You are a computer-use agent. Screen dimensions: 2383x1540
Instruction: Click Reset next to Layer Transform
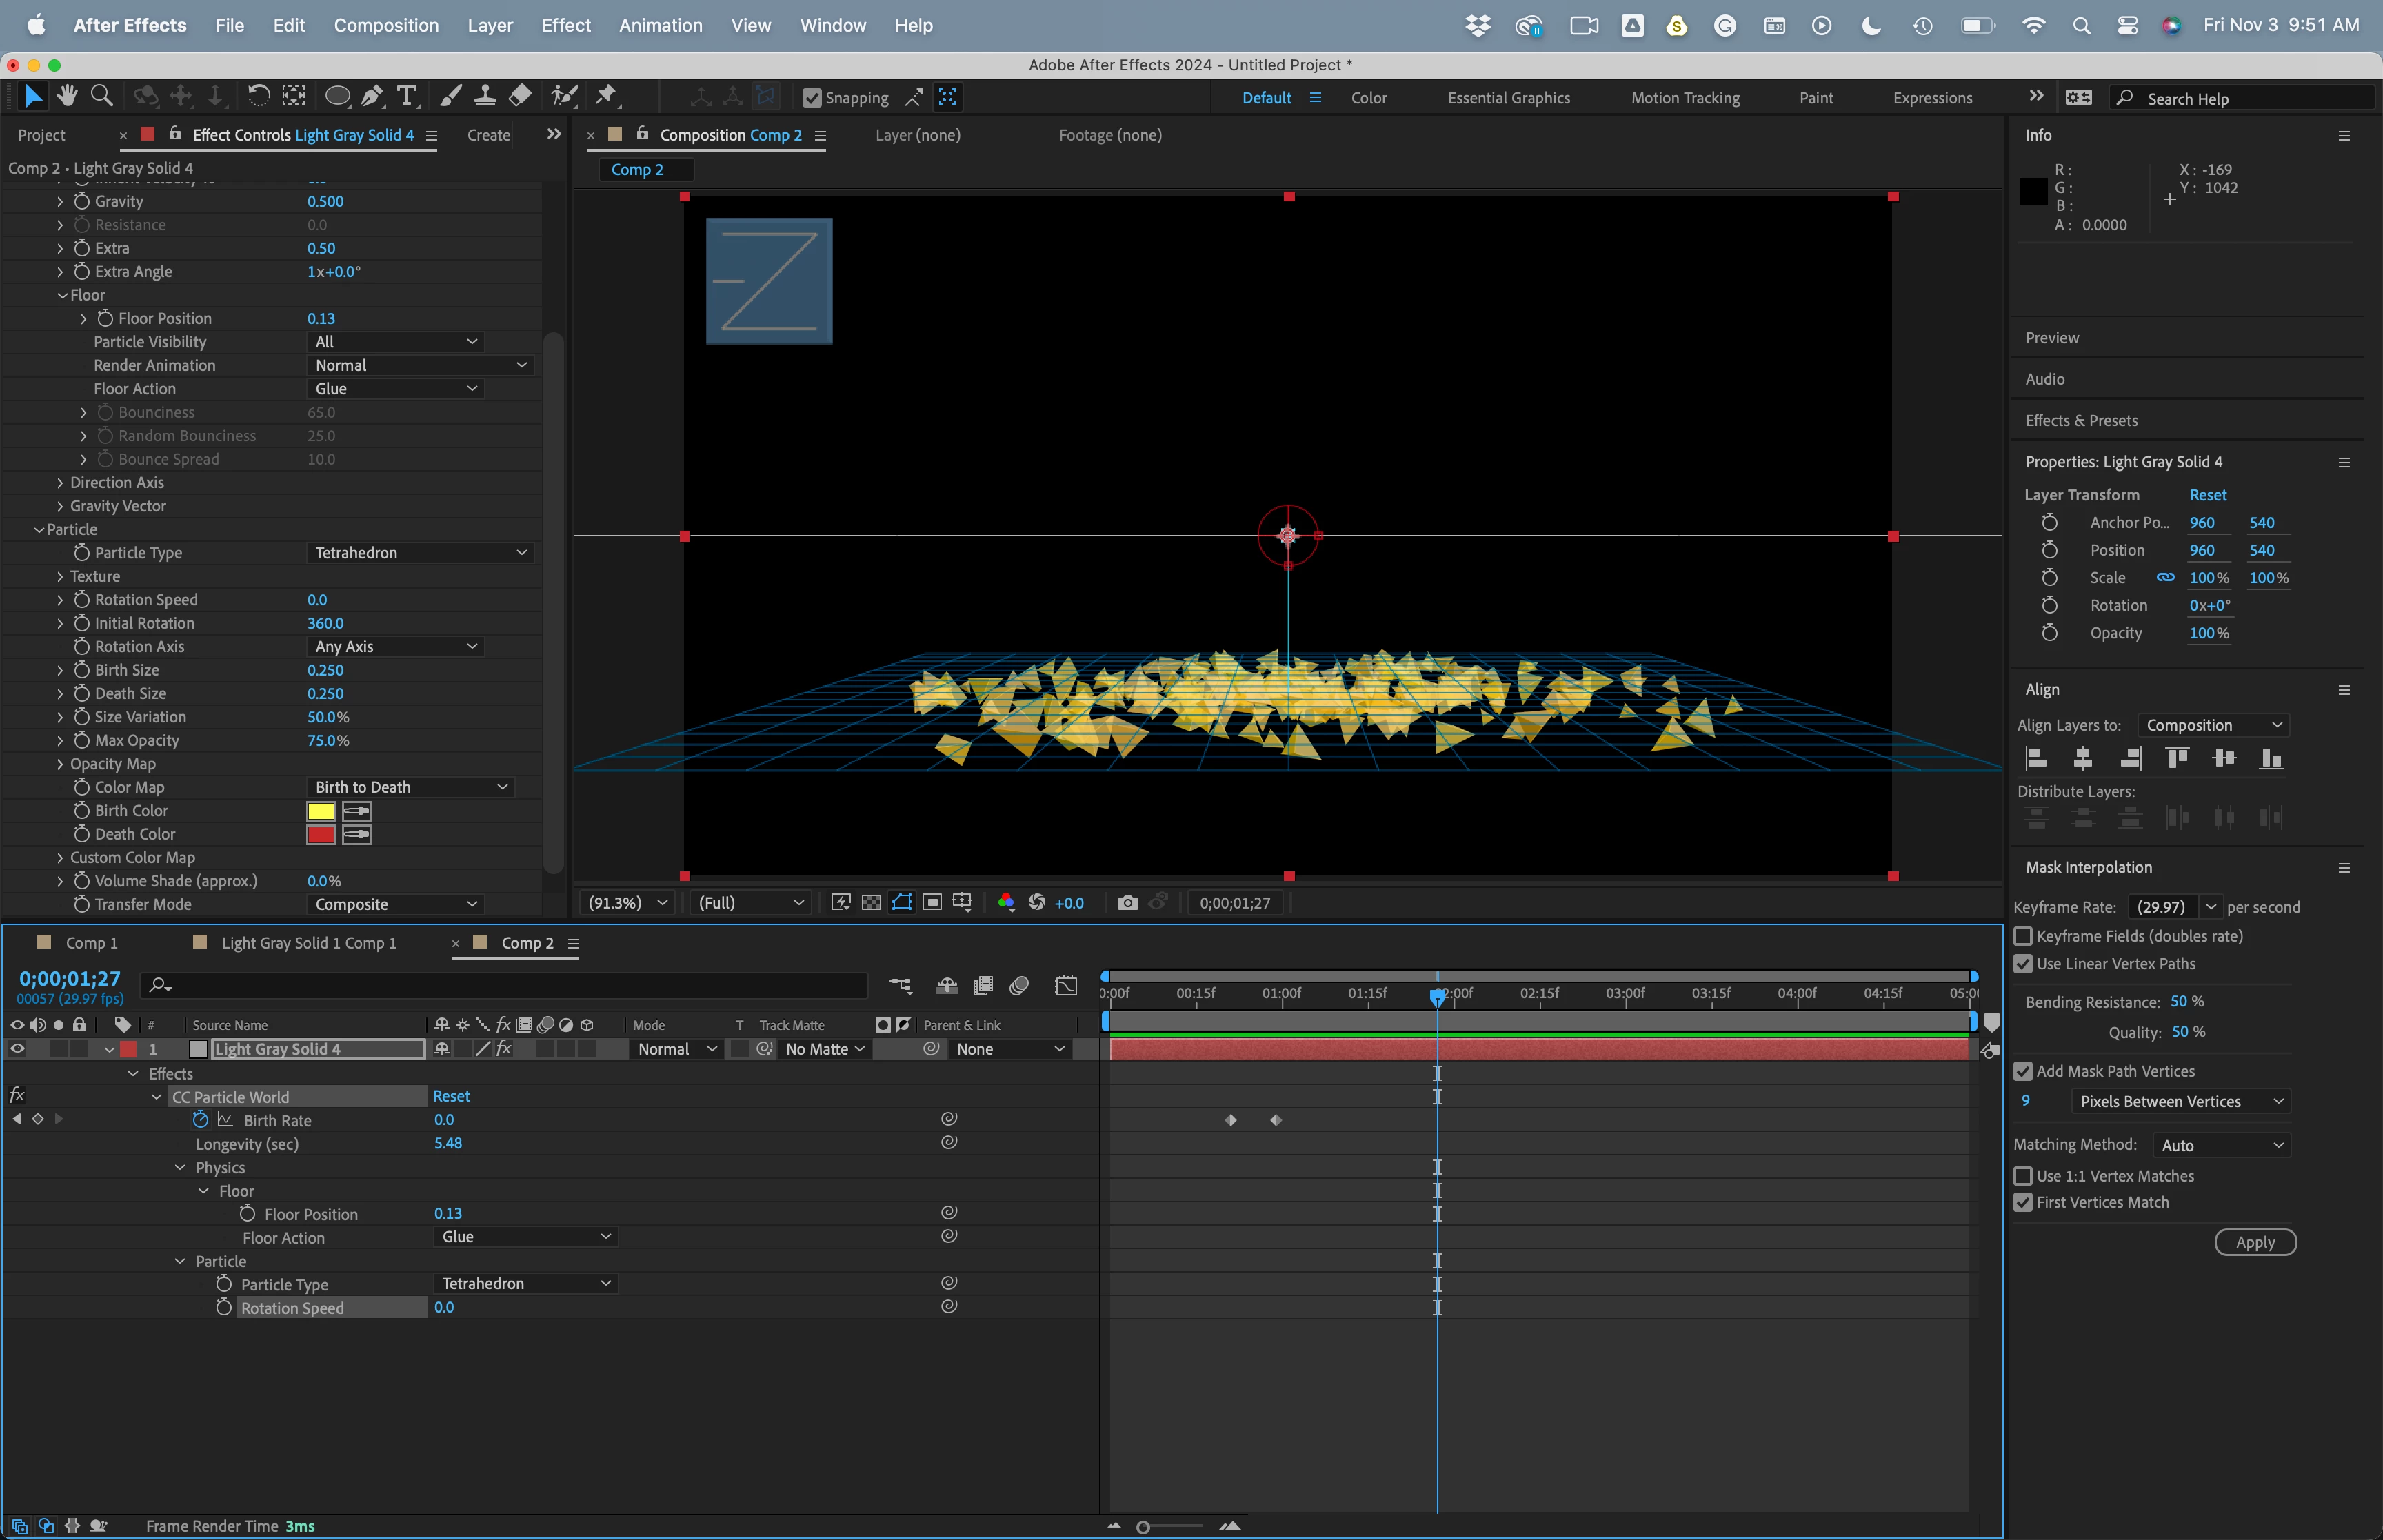tap(2207, 495)
